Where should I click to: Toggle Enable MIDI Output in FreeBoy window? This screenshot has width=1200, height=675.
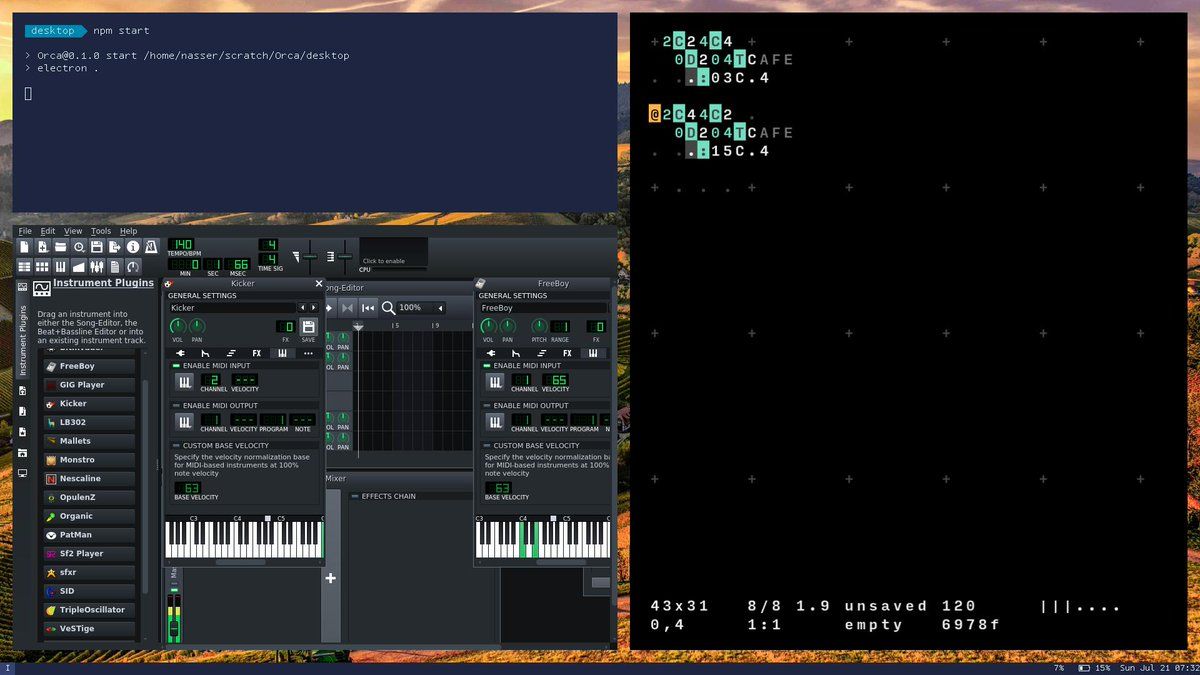[487, 406]
